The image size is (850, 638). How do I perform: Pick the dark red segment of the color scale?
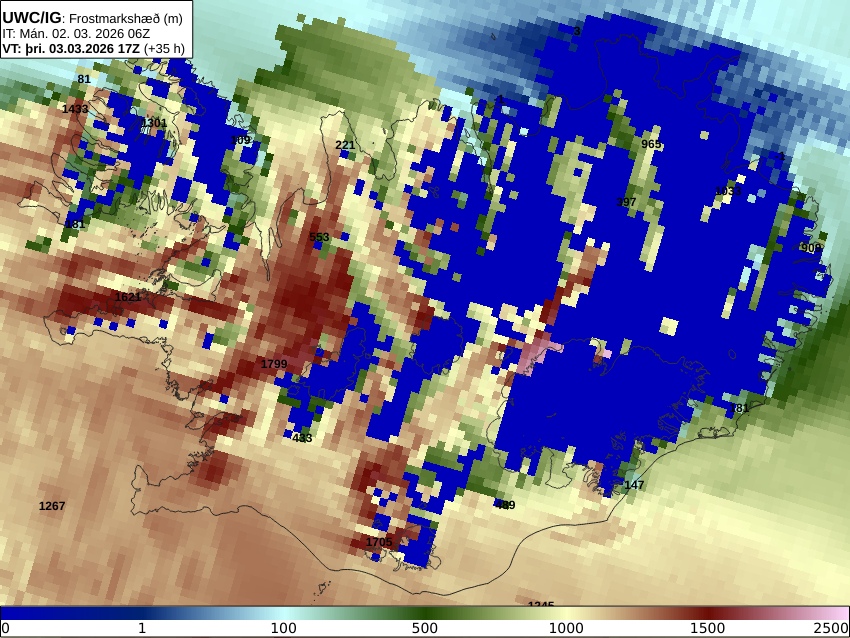pos(707,613)
